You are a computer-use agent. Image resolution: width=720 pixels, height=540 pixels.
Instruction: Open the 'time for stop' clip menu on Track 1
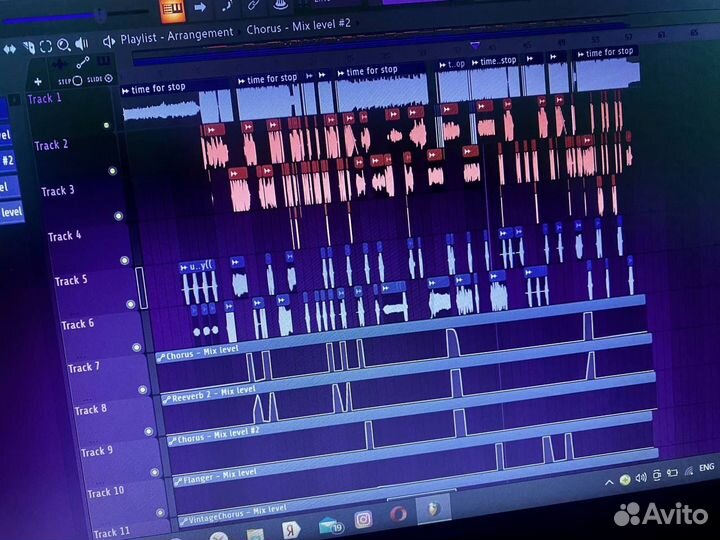tap(127, 89)
